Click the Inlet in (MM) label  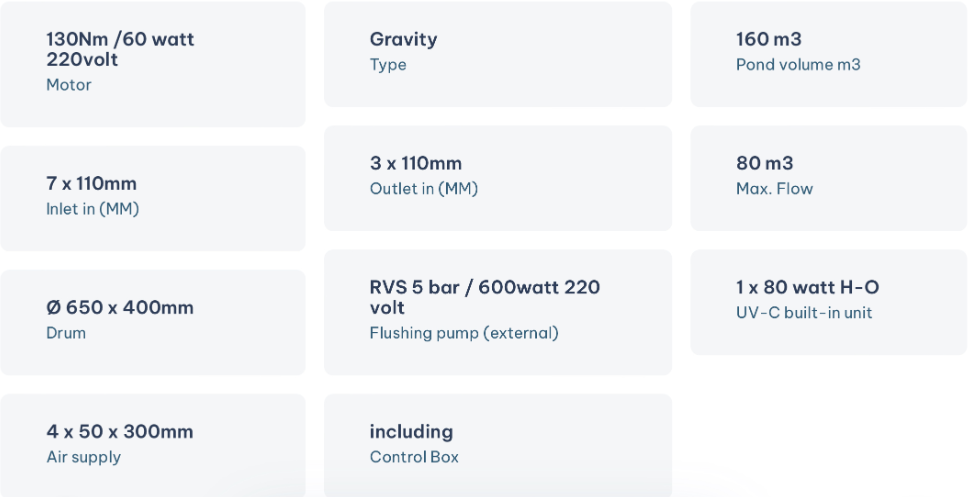pyautogui.click(x=92, y=209)
